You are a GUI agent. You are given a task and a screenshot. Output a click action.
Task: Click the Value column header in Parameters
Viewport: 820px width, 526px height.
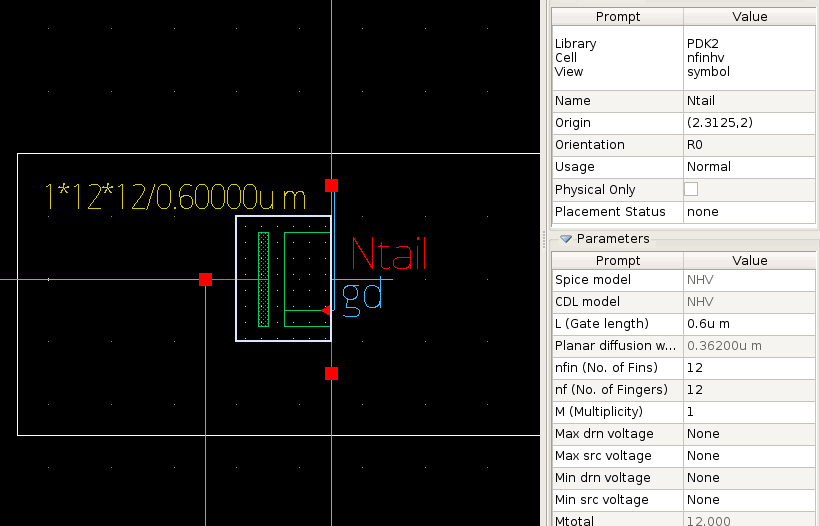pyautogui.click(x=749, y=261)
